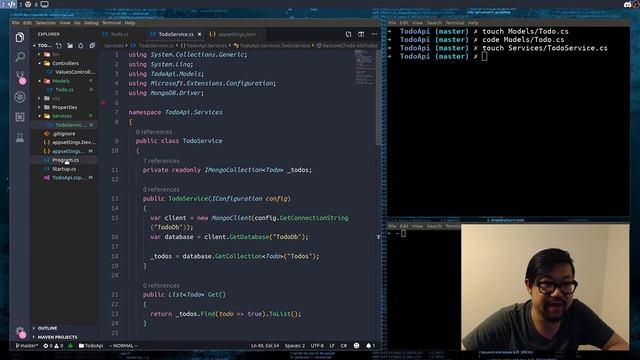640x360 pixels.
Task: Click the New Folder icon in Explorer header
Action: click(70, 46)
